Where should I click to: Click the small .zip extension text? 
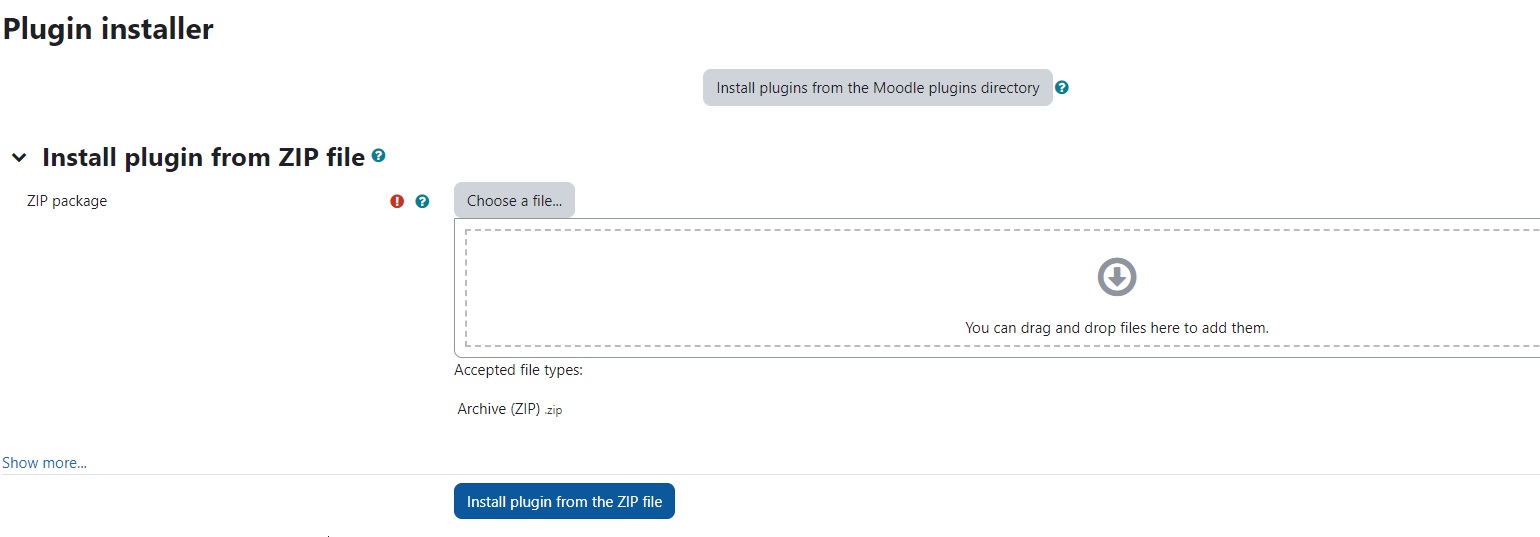[553, 410]
